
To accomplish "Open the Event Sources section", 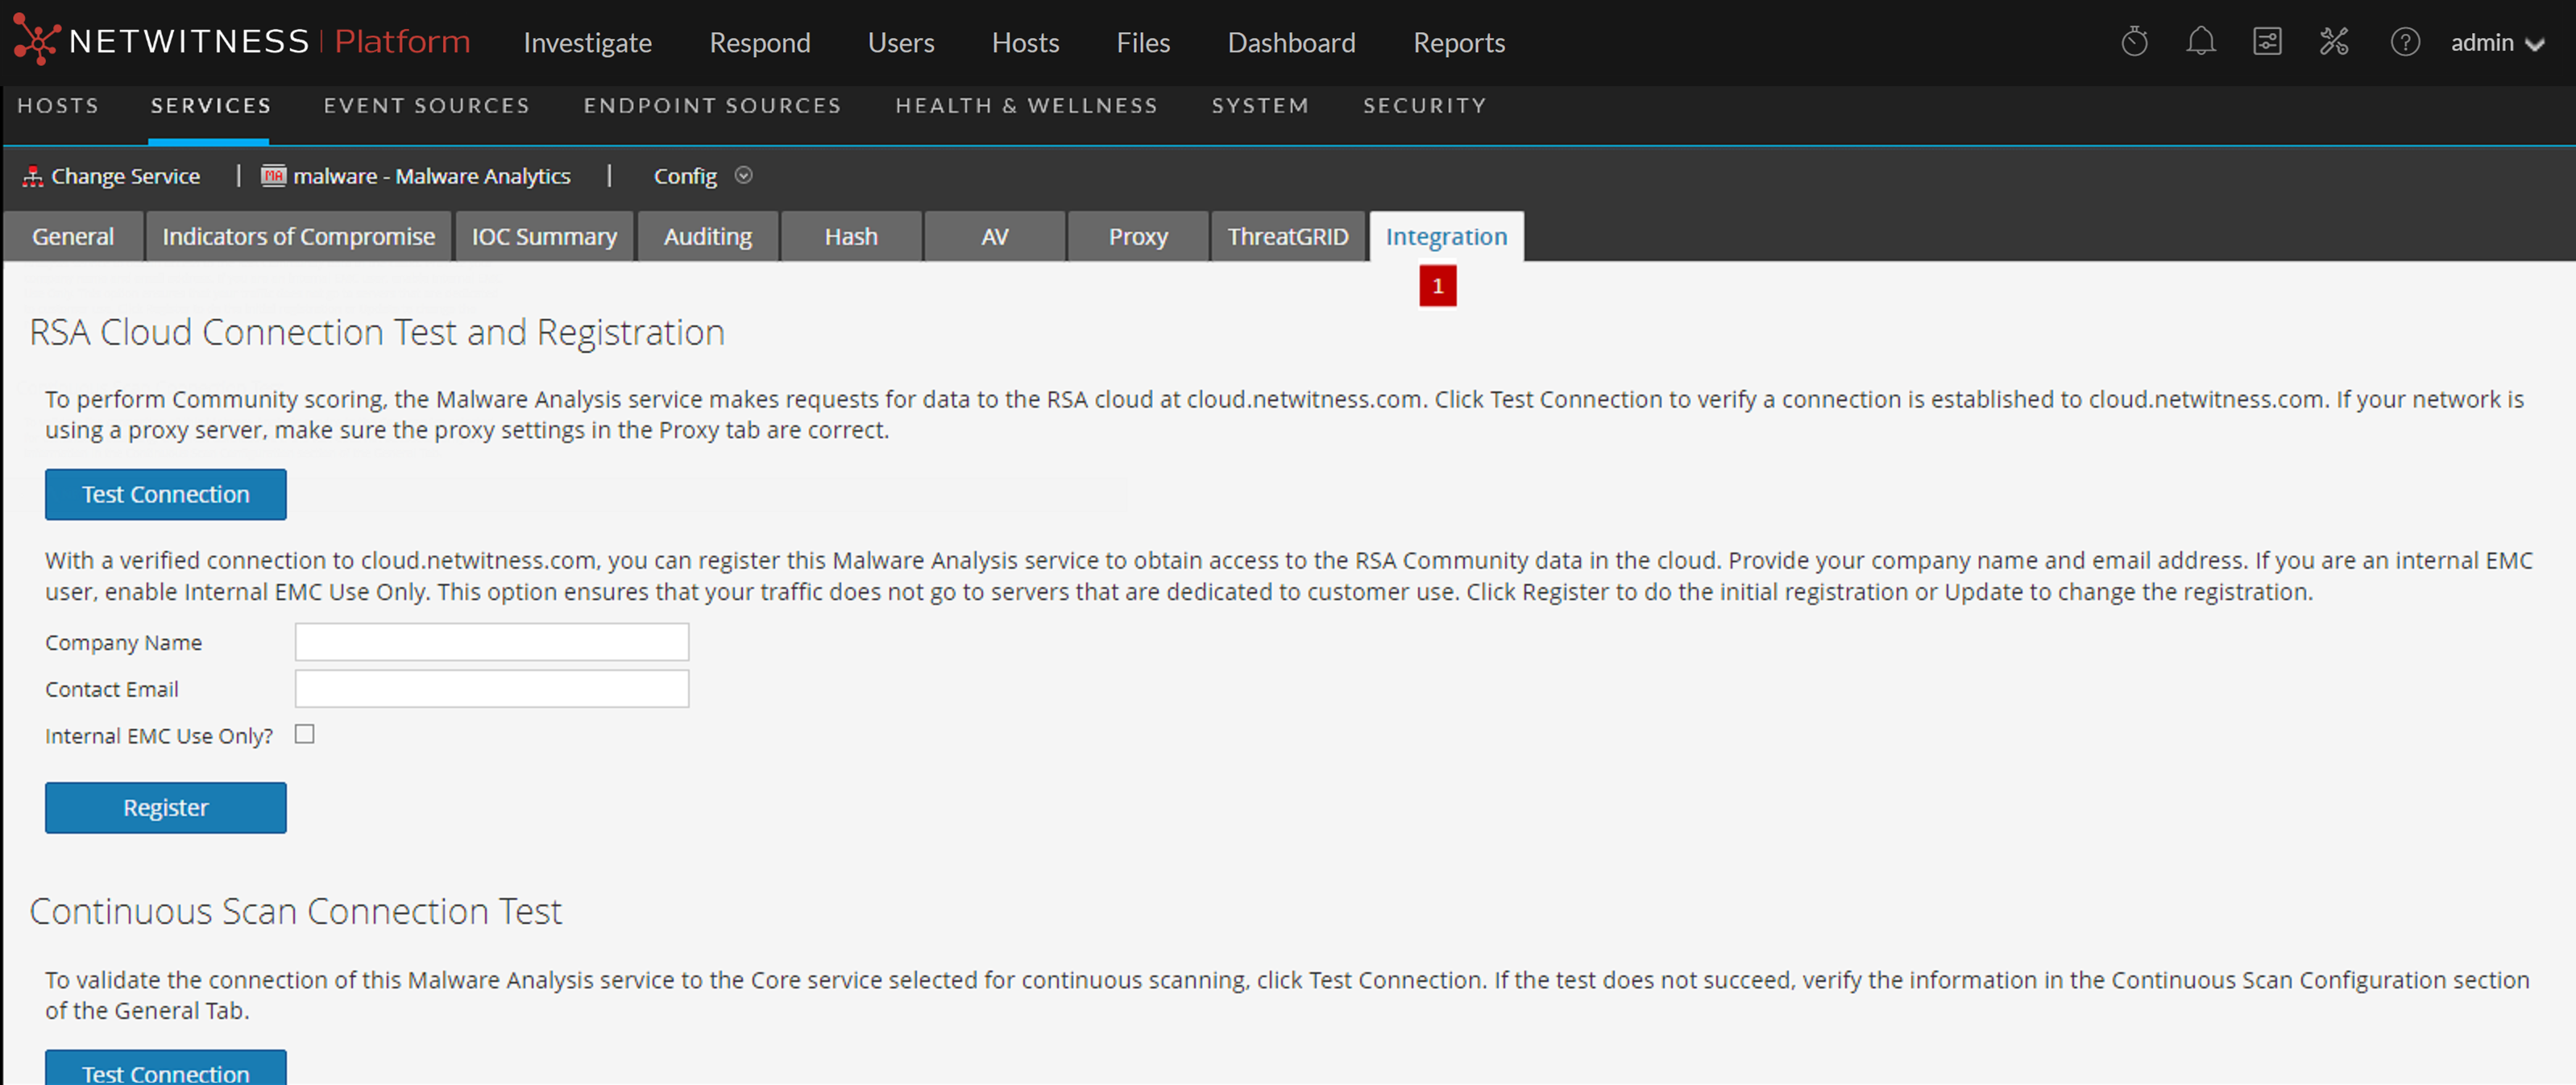I will point(426,106).
